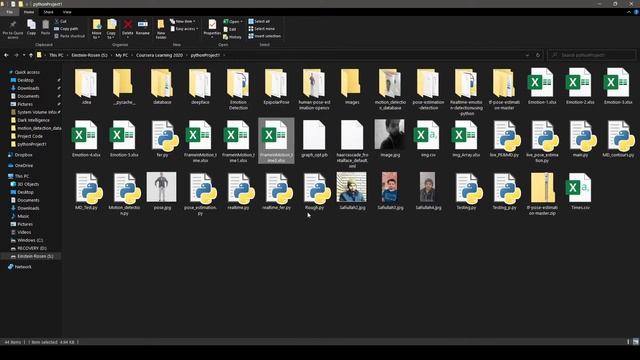The height and width of the screenshot is (360, 640).
Task: Click Select all in ribbon
Action: (259, 21)
